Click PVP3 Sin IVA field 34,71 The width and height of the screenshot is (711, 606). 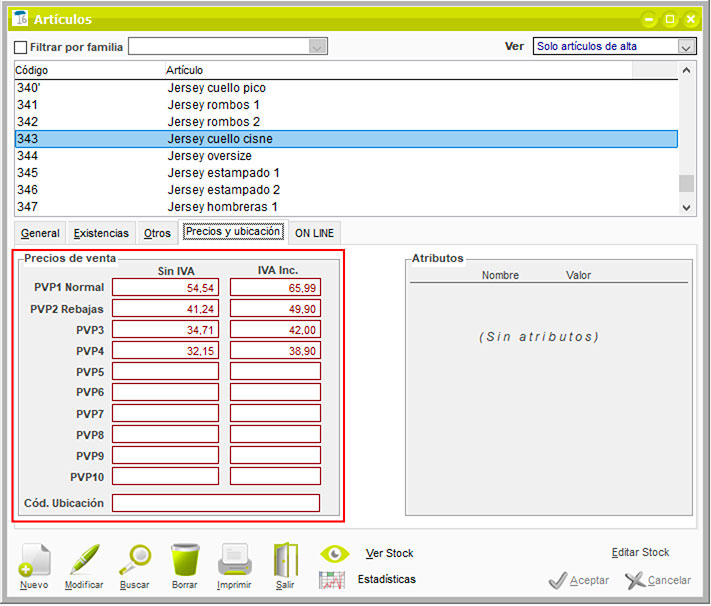(x=166, y=329)
